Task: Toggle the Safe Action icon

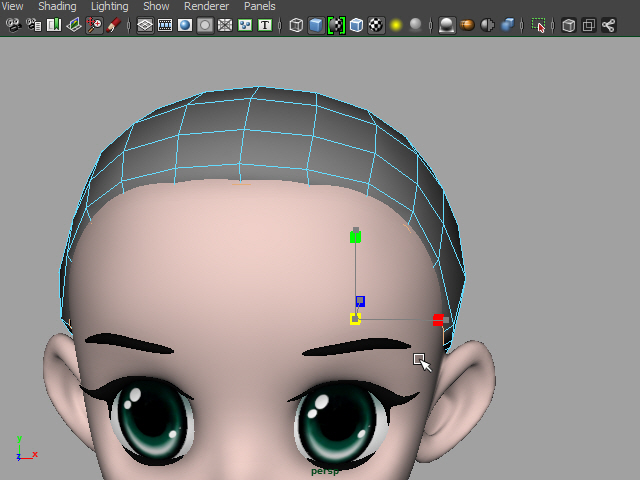Action: point(245,25)
